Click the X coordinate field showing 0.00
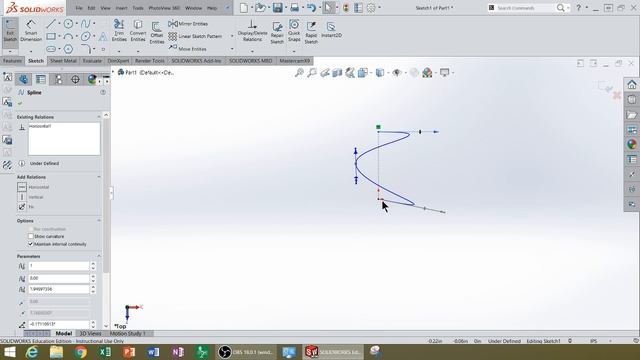 pyautogui.click(x=59, y=278)
